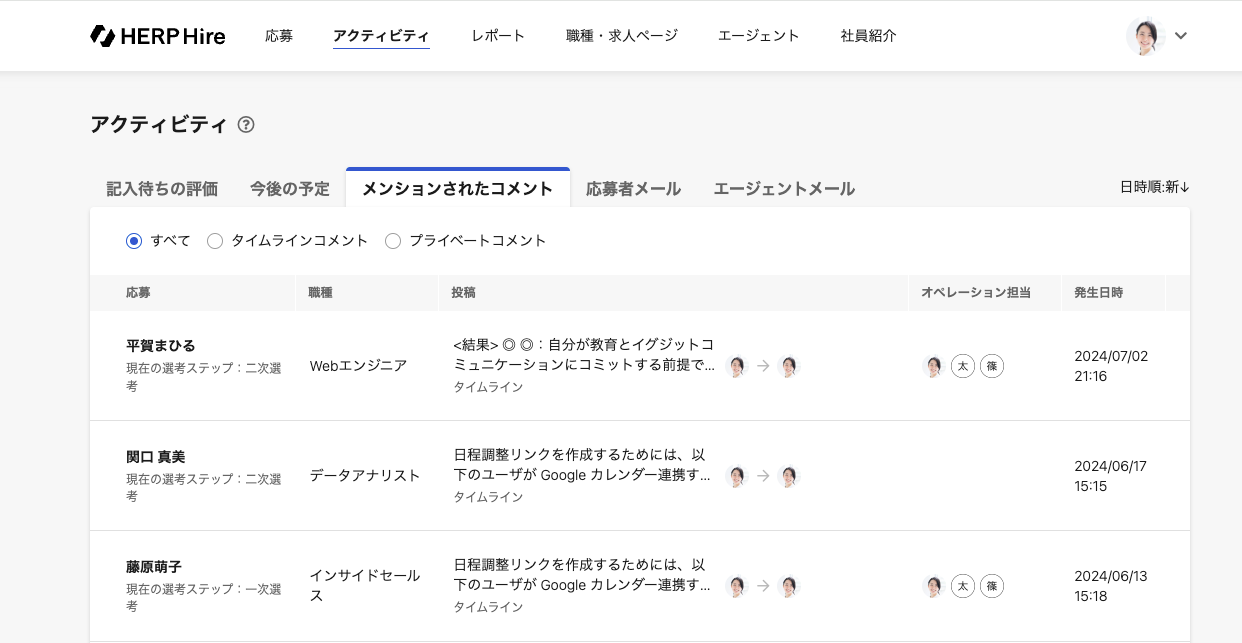1242x643 pixels.
Task: Select the プライベートコメント radio option
Action: (x=393, y=241)
